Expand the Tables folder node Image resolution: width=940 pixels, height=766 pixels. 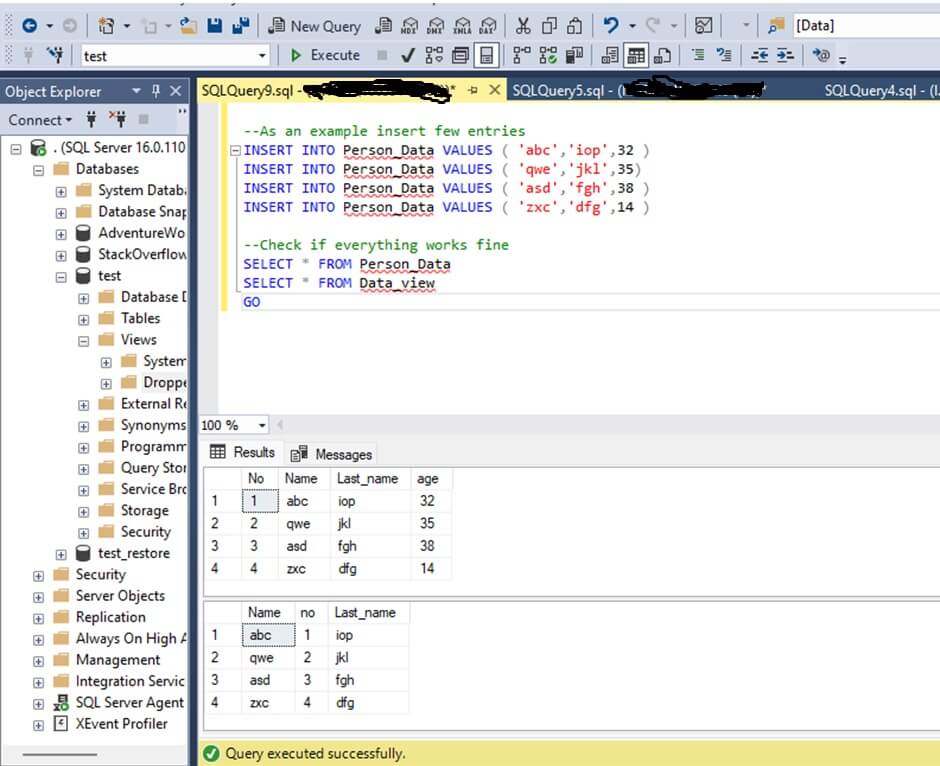pyautogui.click(x=84, y=318)
